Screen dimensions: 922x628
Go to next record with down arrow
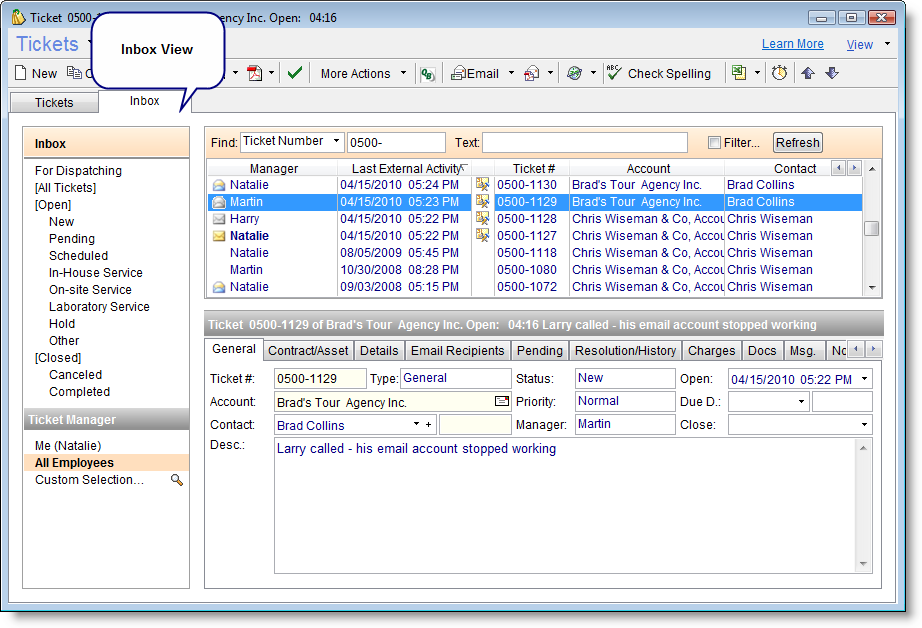pos(832,73)
